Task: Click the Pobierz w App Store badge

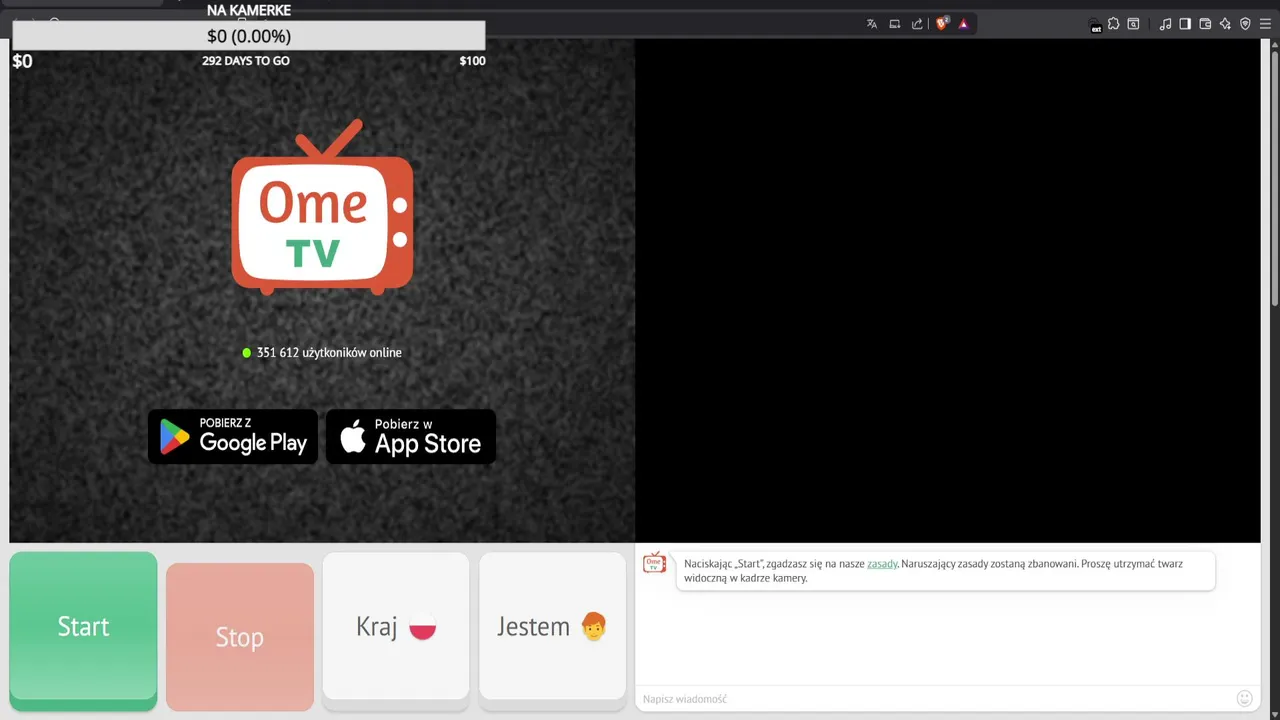Action: click(x=411, y=436)
